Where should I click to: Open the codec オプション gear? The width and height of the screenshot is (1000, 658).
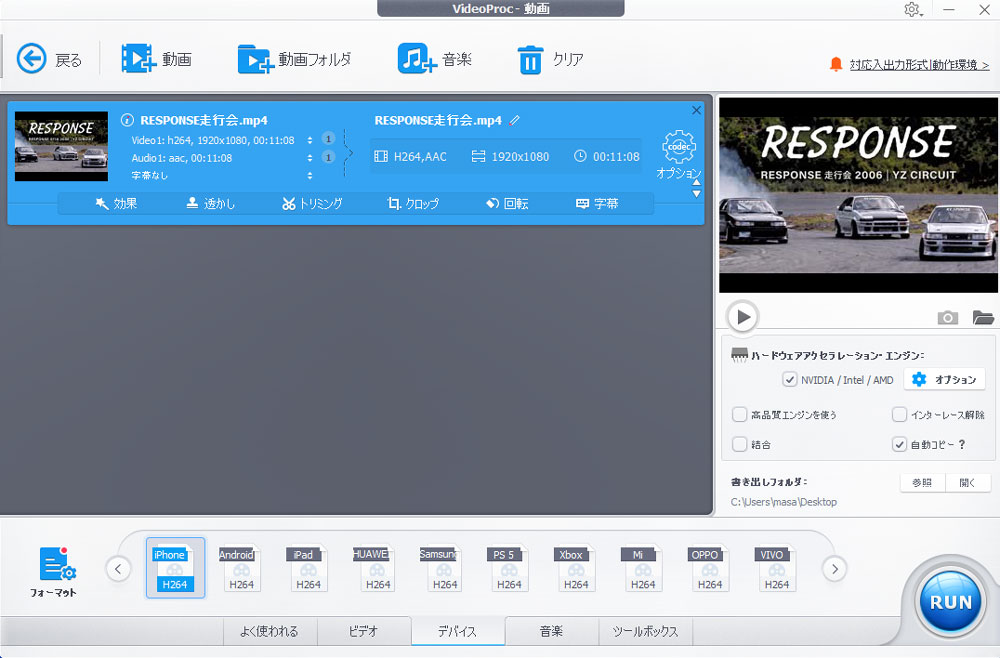coord(679,147)
